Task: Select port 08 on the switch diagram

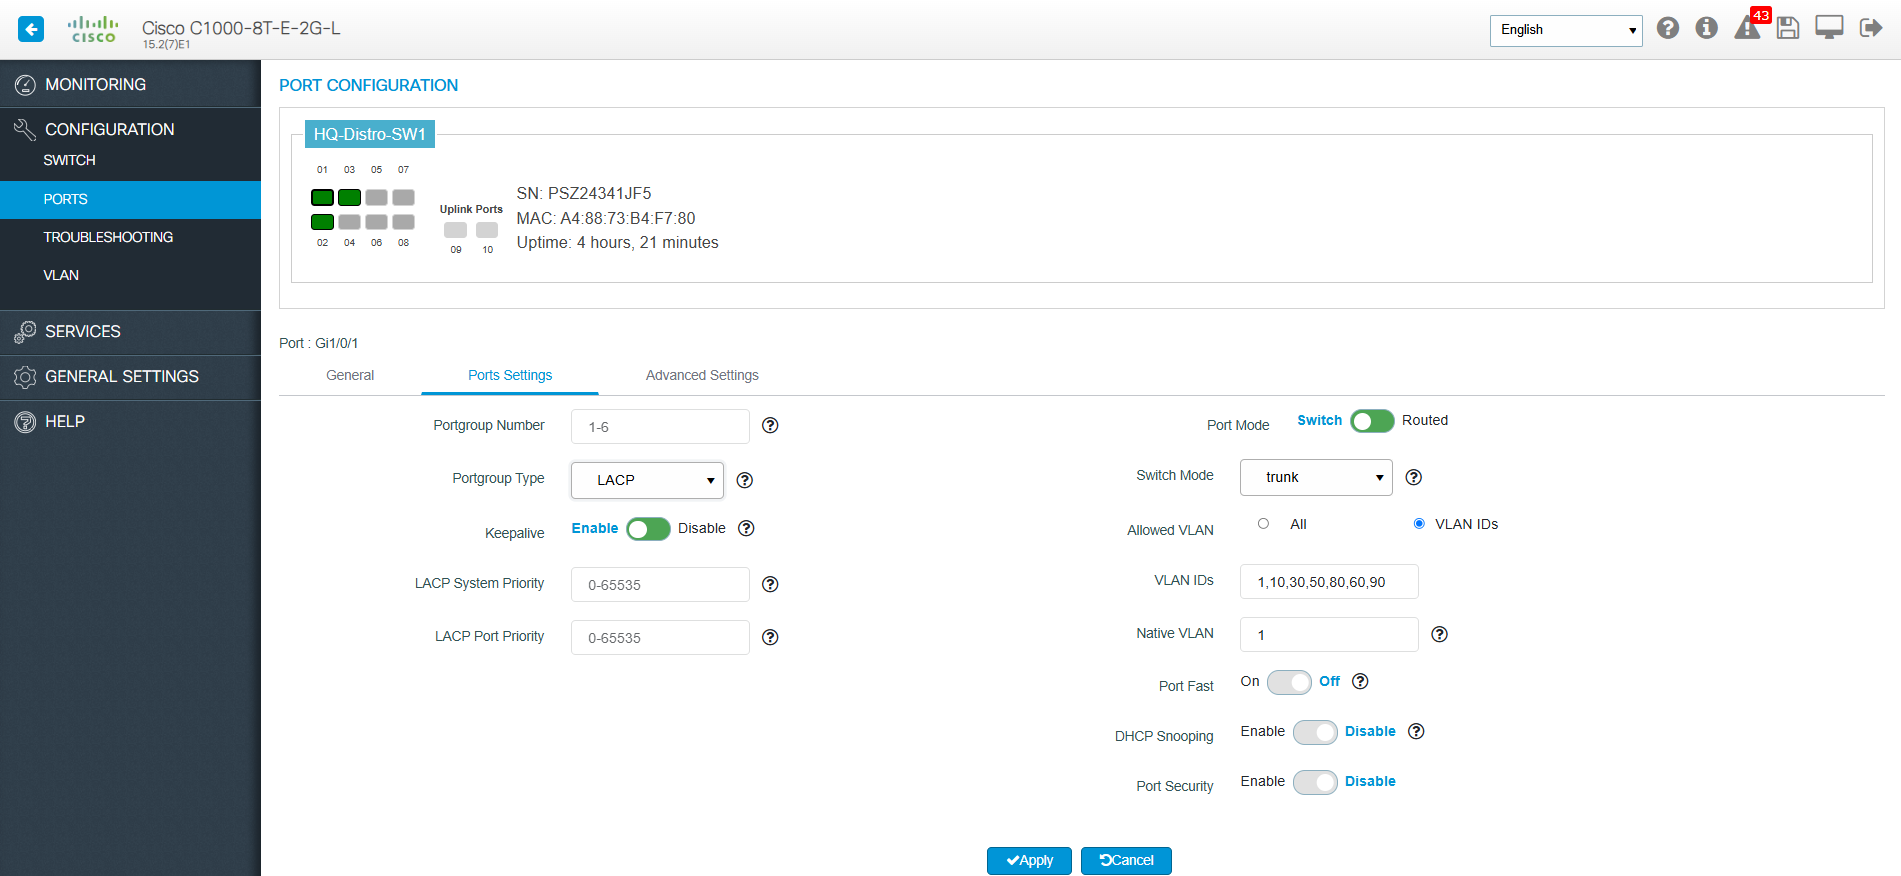Action: [x=403, y=222]
